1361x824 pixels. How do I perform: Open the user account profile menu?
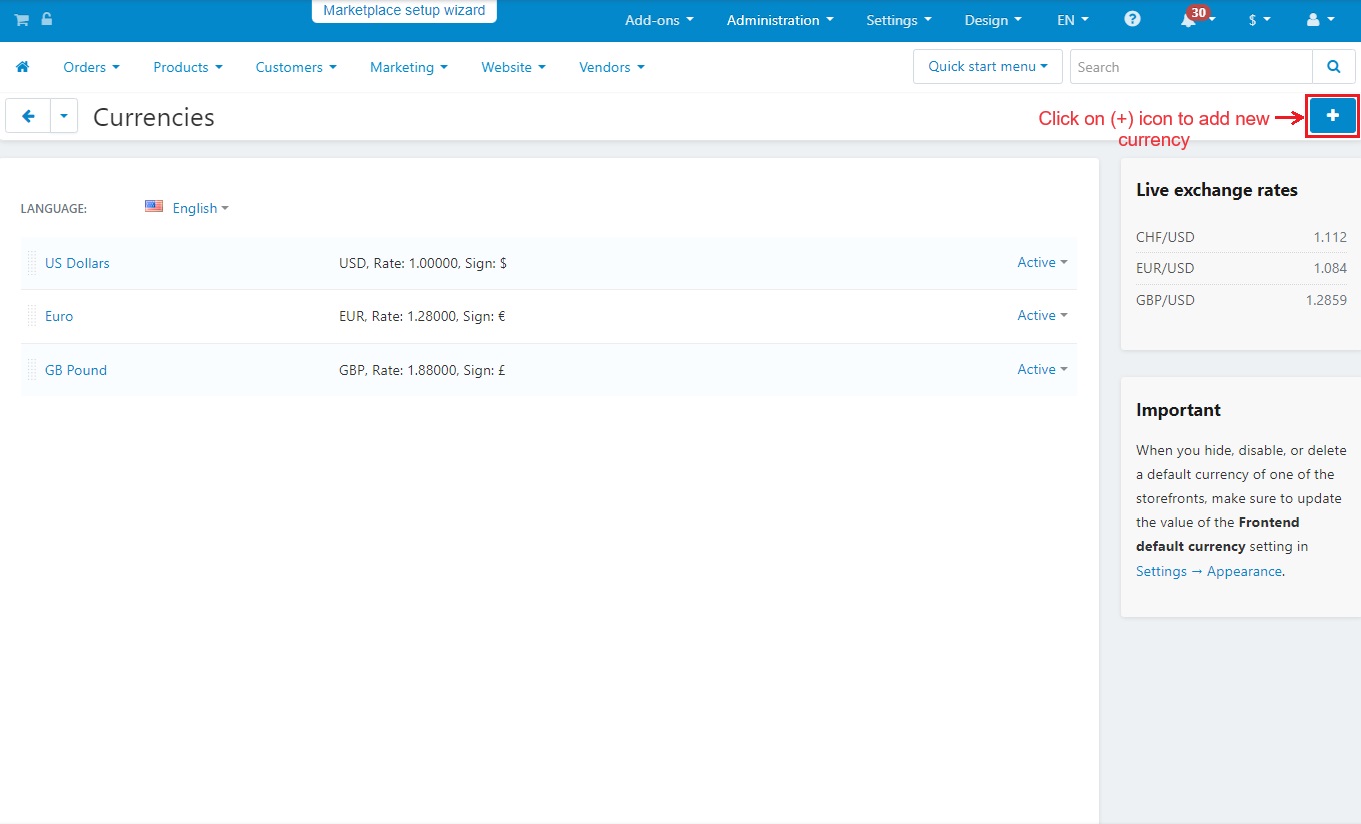[x=1321, y=20]
